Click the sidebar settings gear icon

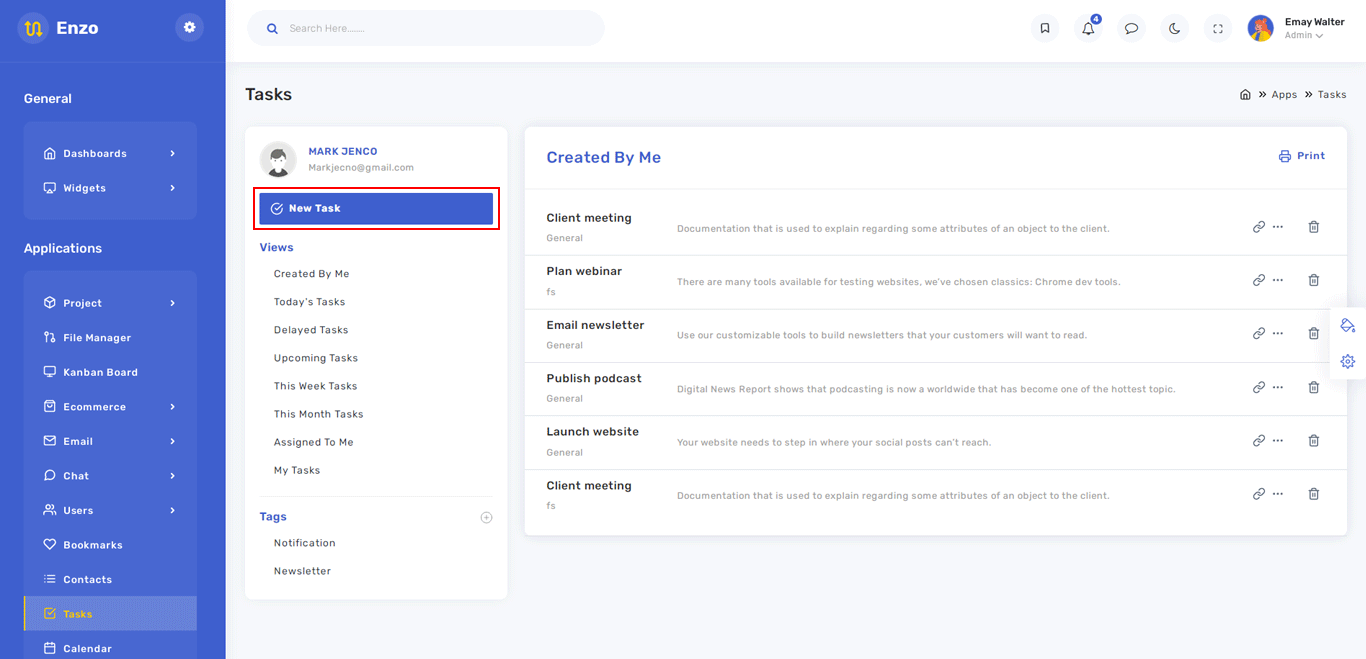click(189, 28)
